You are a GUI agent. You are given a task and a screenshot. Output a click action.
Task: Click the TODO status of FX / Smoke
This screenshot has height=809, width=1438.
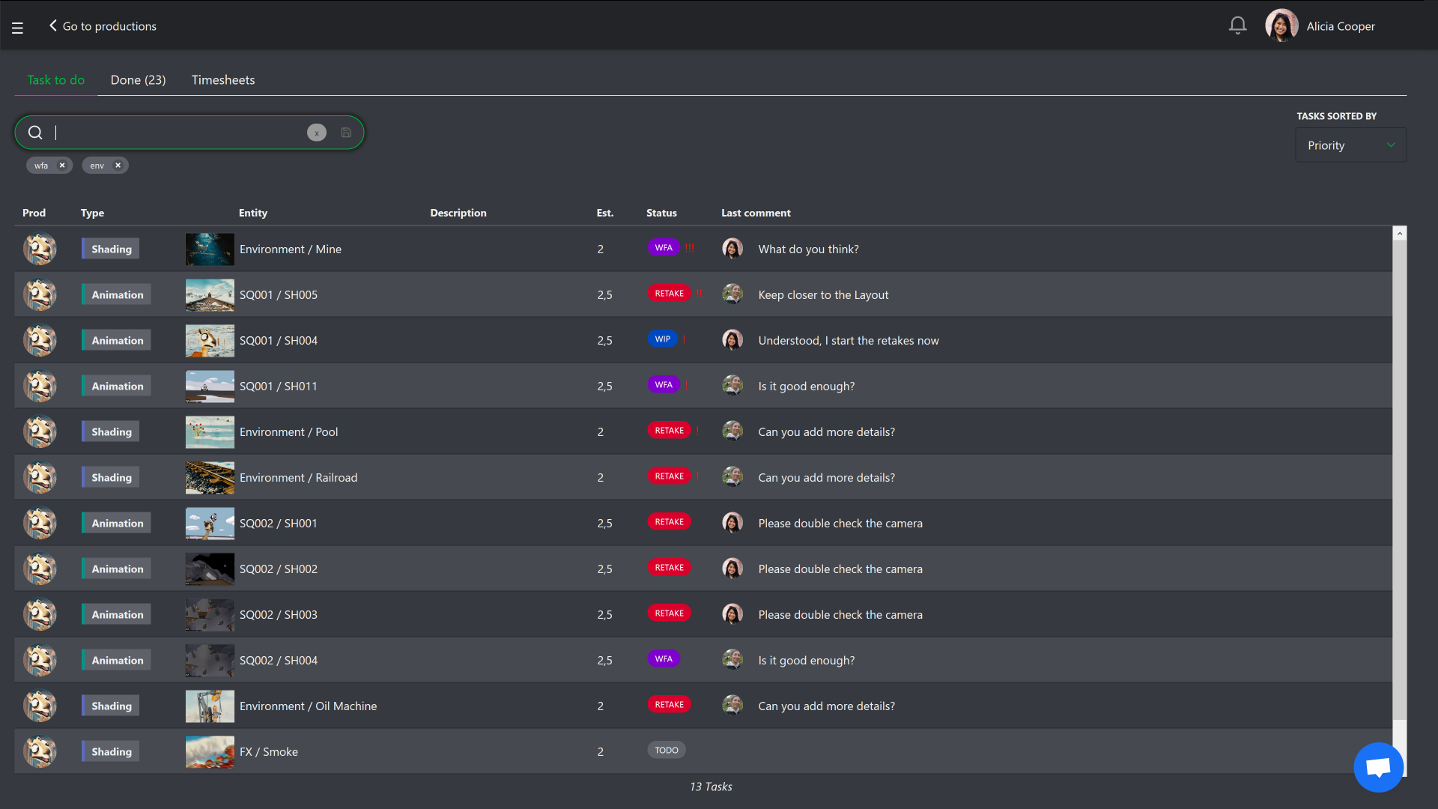pyautogui.click(x=666, y=750)
